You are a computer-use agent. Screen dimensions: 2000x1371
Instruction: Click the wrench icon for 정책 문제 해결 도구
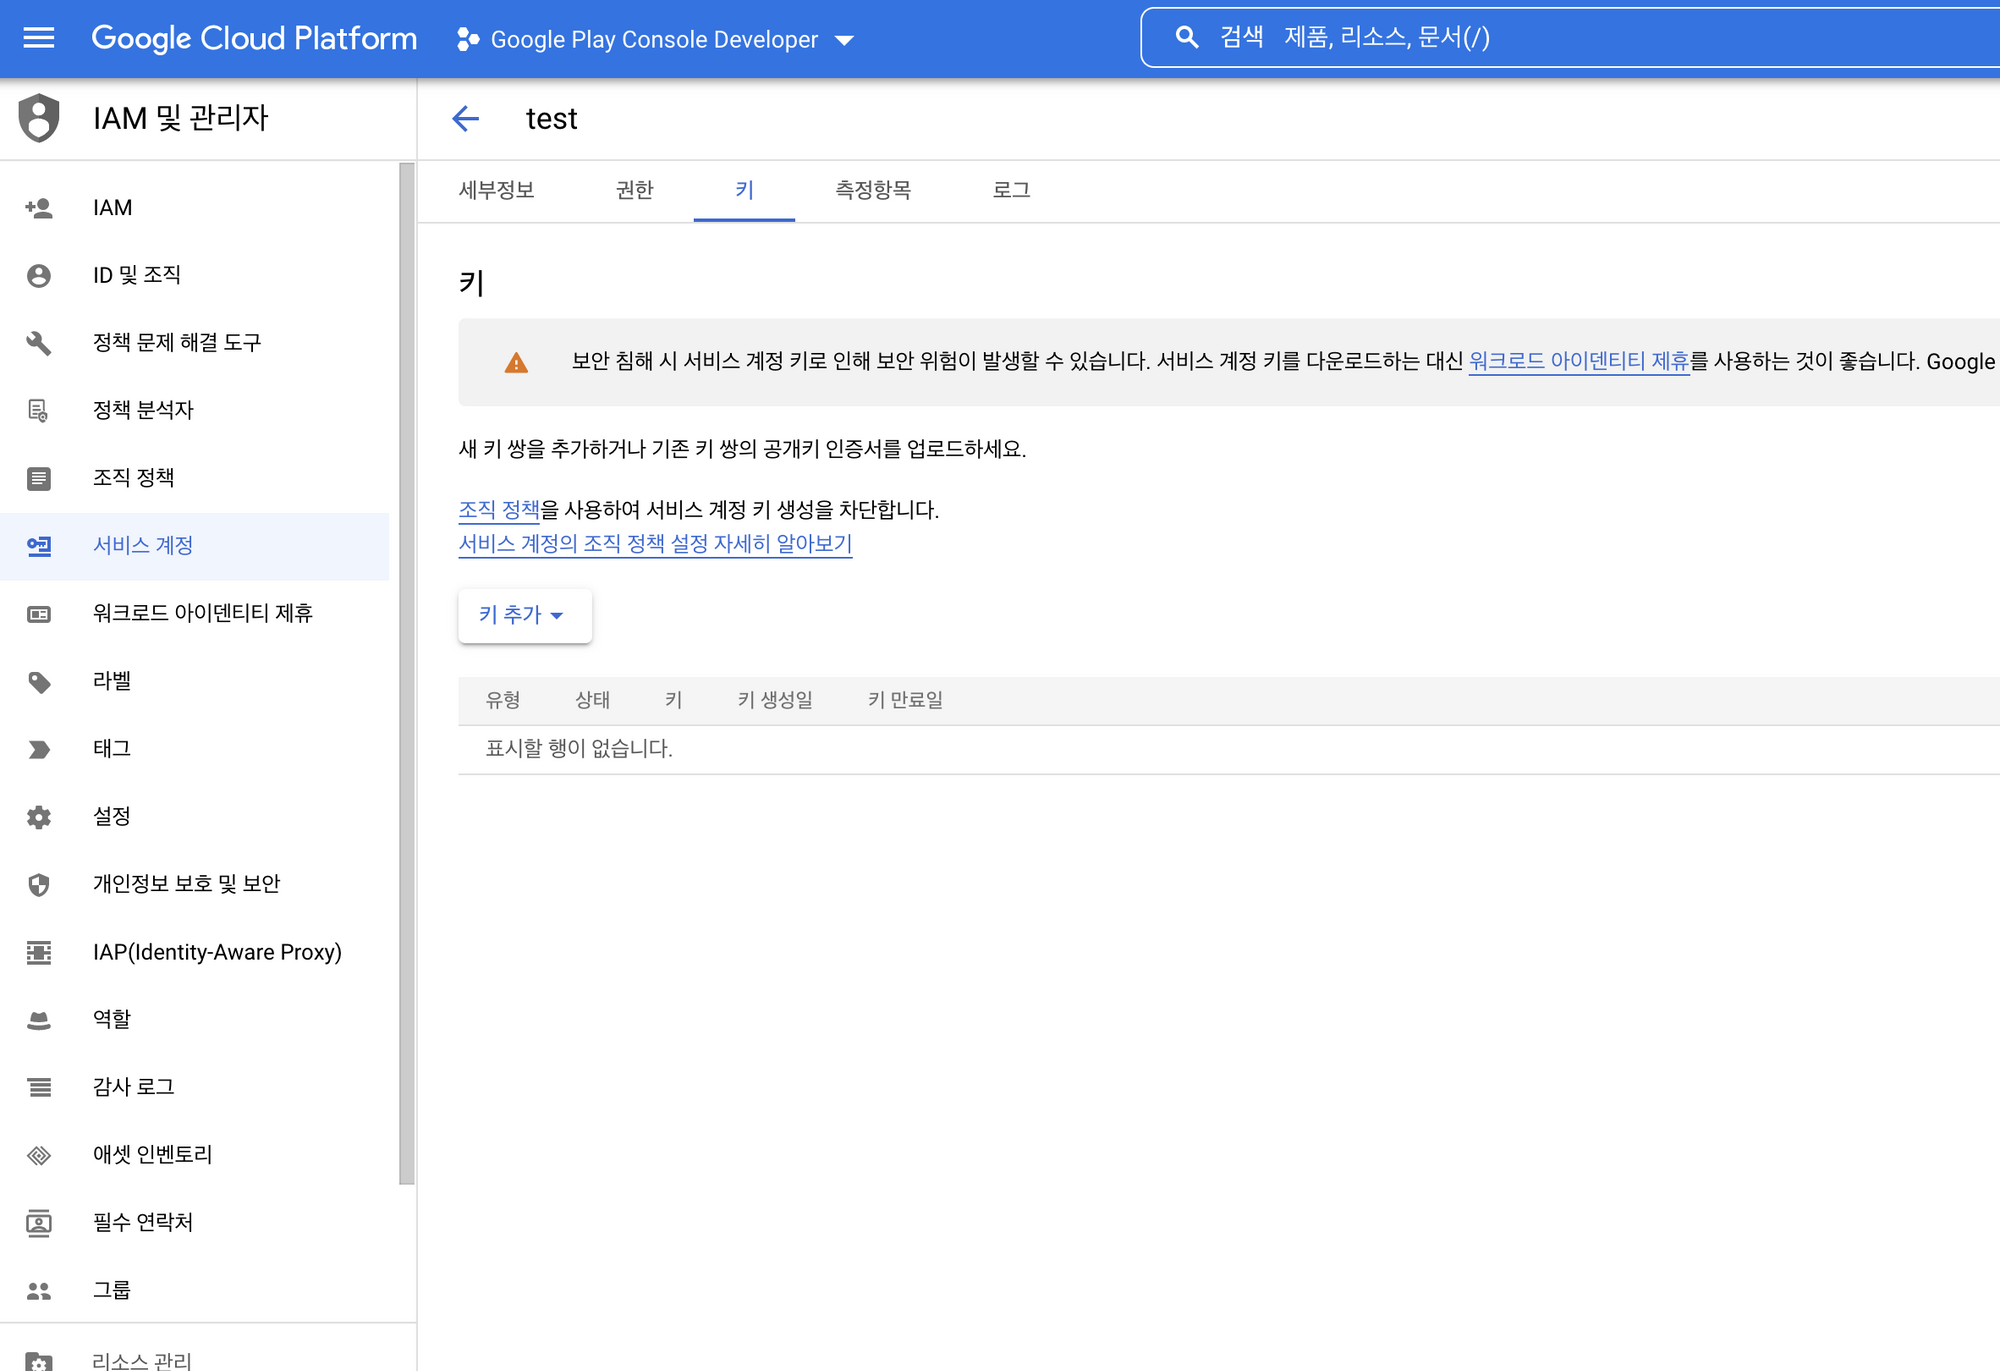(39, 343)
